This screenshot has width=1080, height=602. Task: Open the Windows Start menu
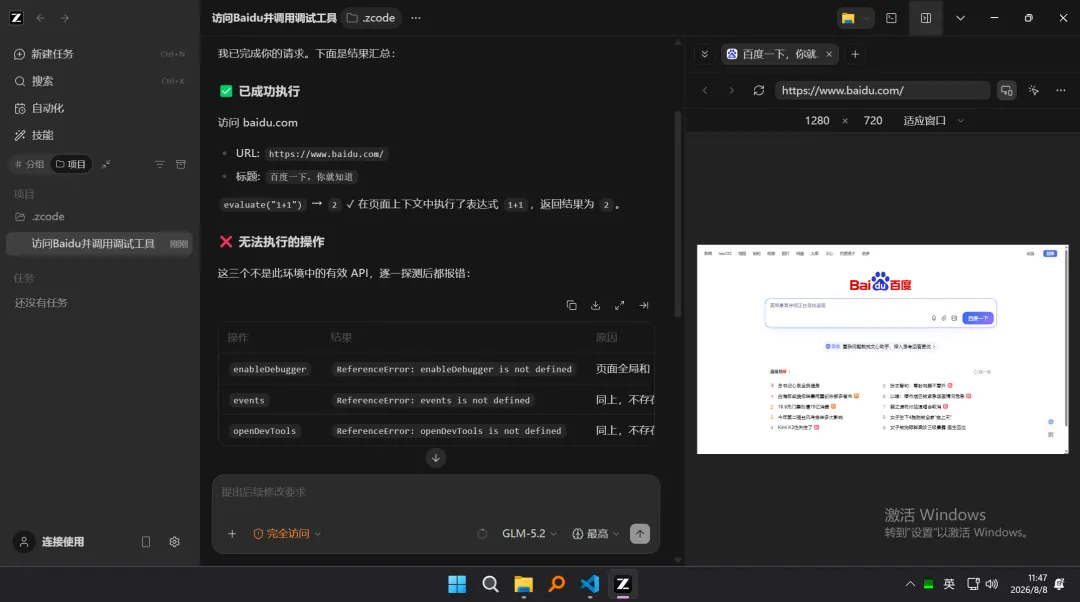(457, 584)
